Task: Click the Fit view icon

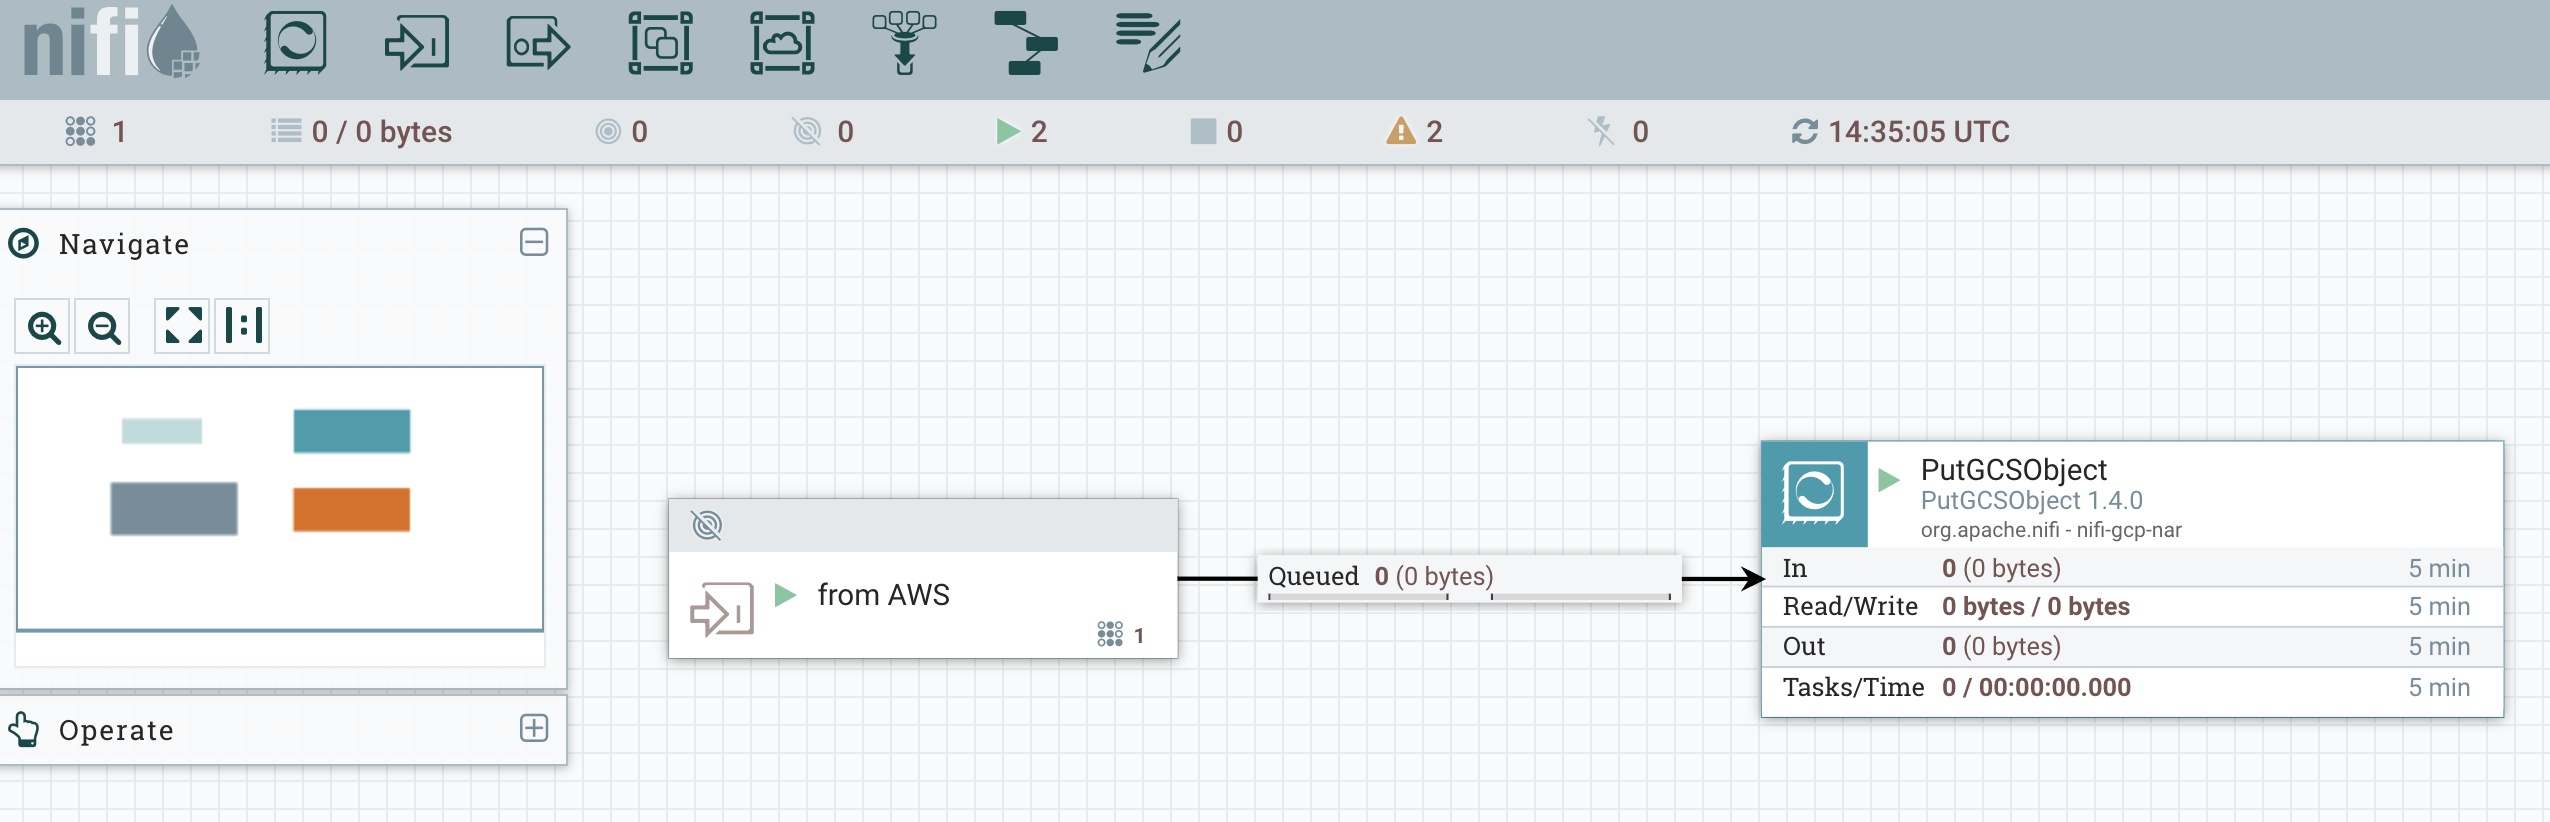Action: point(183,326)
